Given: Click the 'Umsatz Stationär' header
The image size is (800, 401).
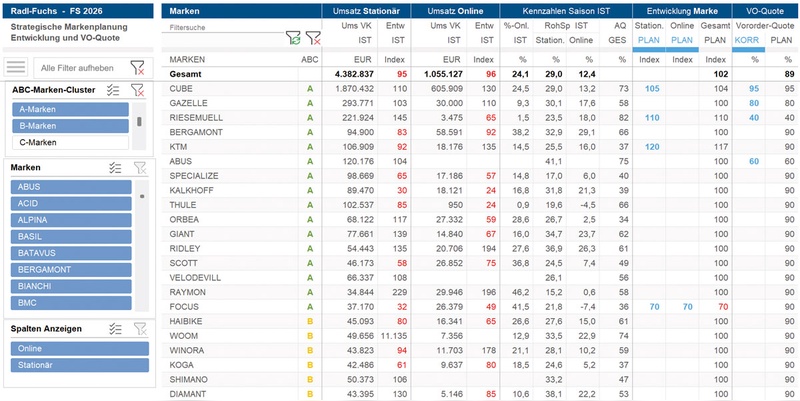Looking at the screenshot, I should pos(366,11).
